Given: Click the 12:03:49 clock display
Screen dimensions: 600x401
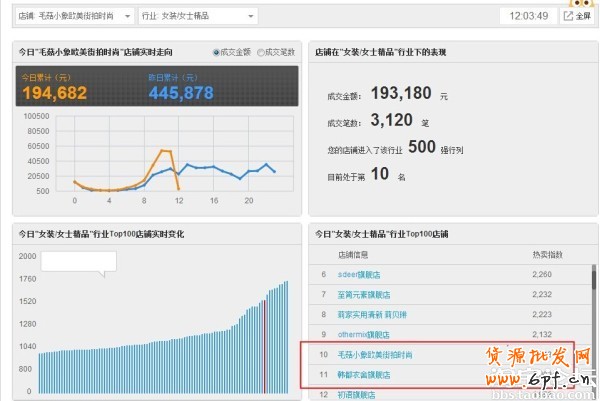Looking at the screenshot, I should tap(527, 16).
